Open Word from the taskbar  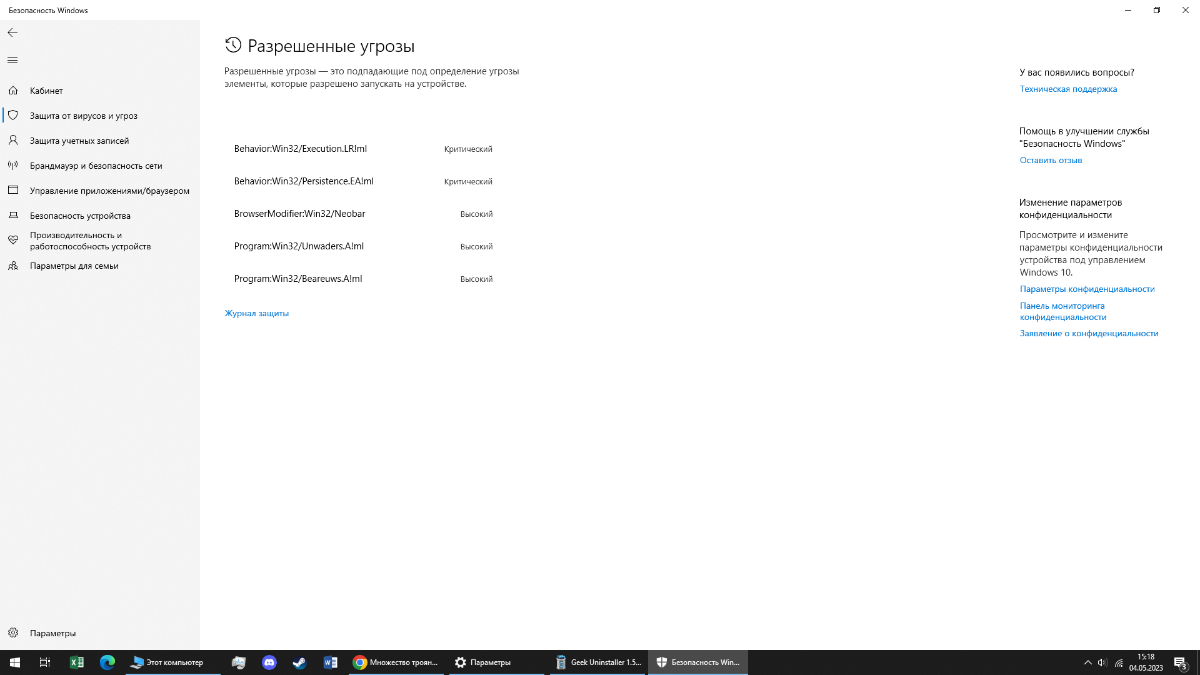tap(330, 662)
